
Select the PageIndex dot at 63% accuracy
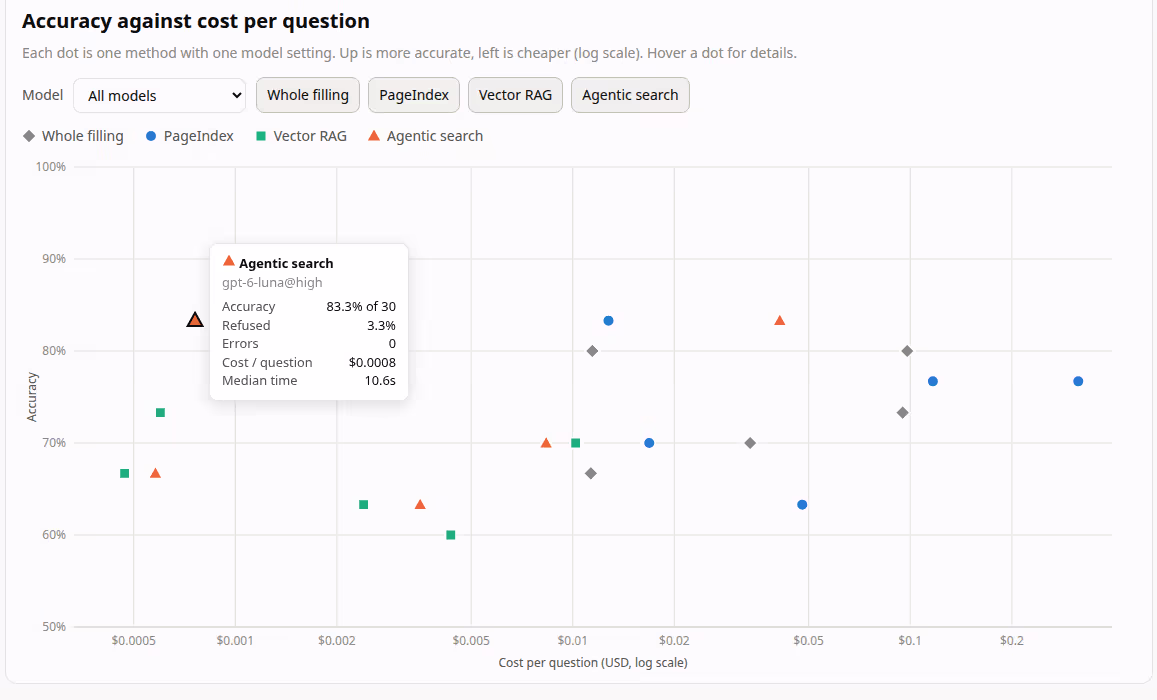pos(802,505)
